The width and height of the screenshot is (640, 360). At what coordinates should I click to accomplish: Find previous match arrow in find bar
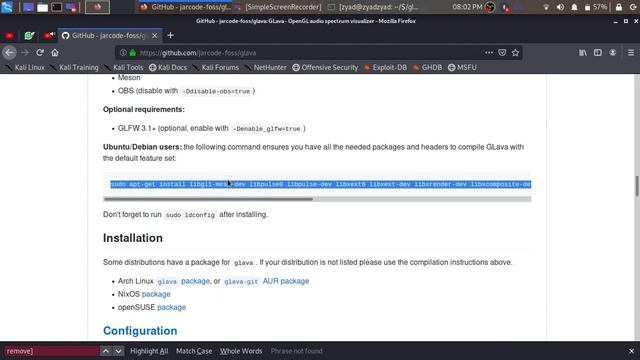105,351
